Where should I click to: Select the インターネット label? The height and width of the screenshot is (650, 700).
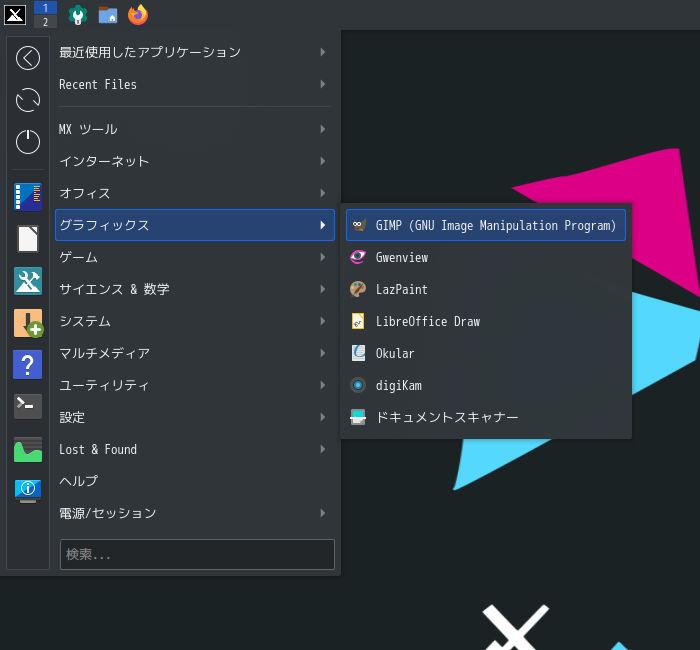tap(104, 161)
